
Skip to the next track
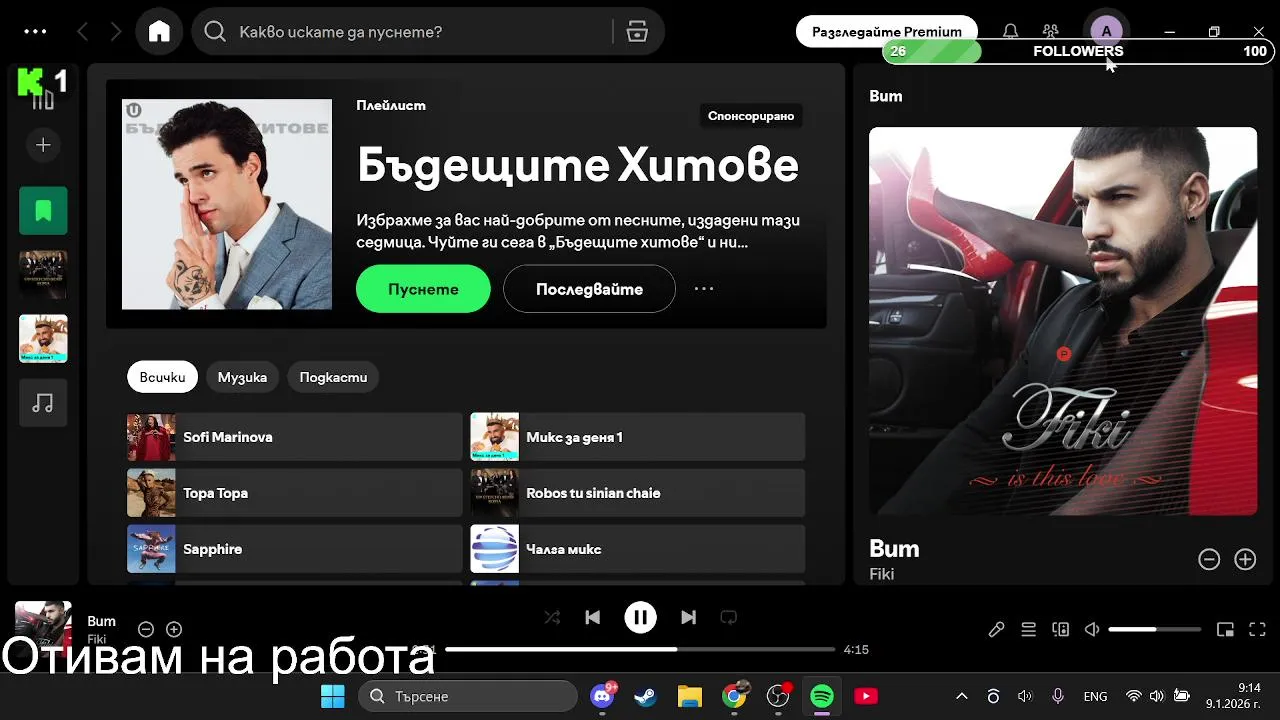[688, 618]
